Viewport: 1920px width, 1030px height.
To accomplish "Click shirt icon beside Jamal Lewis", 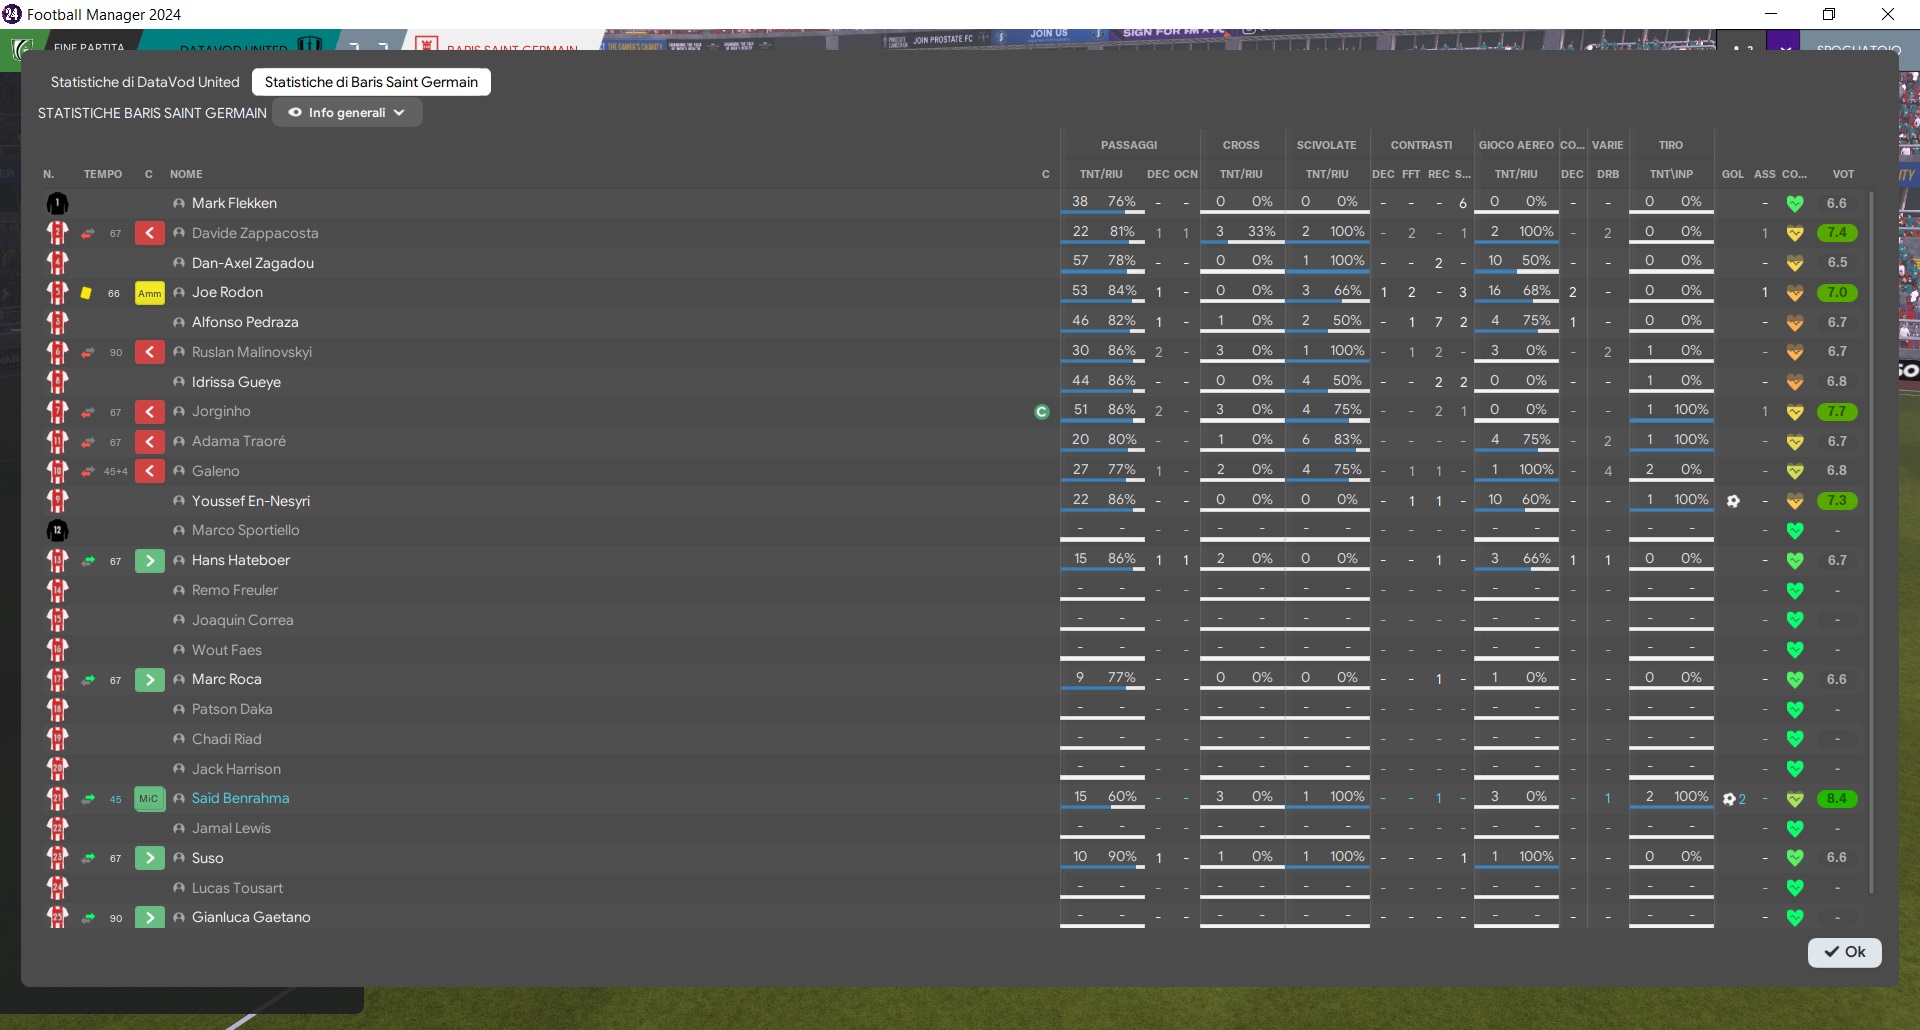I will [57, 828].
